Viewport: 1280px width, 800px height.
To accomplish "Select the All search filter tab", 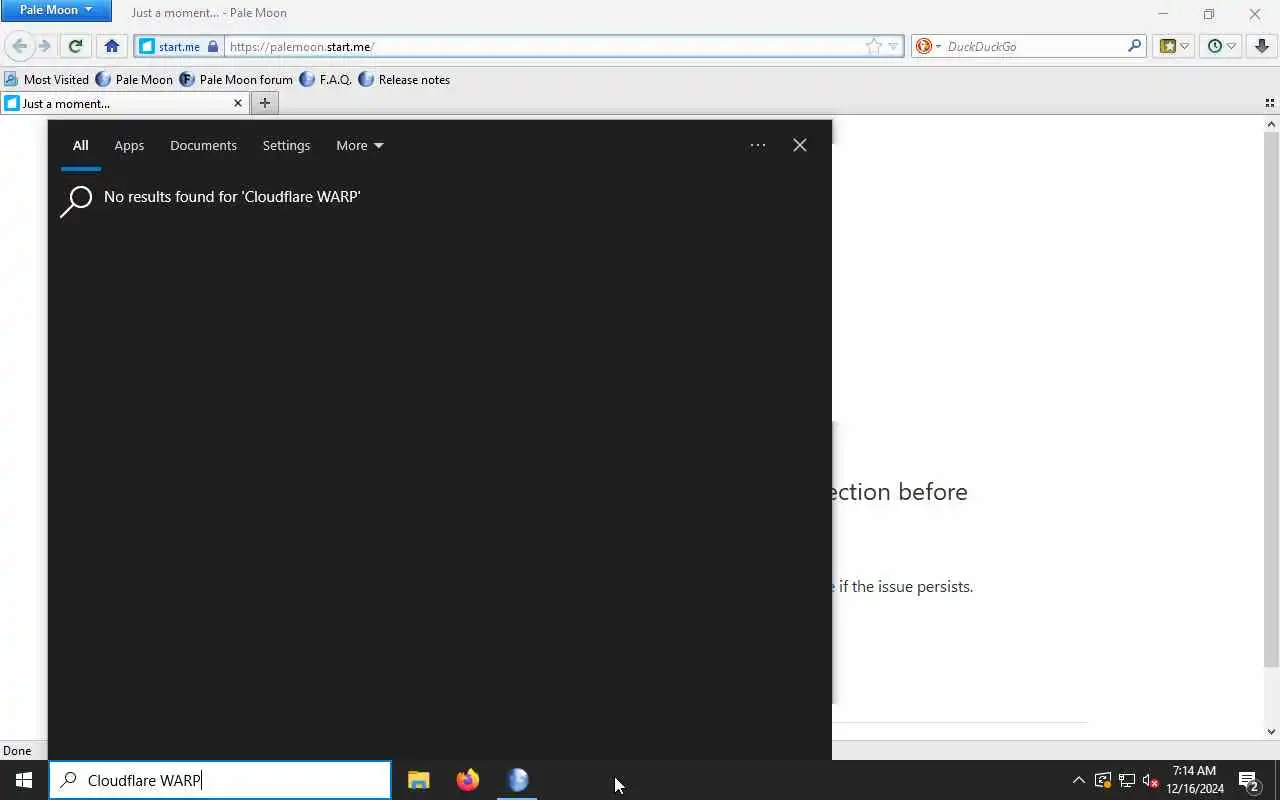I will [x=80, y=145].
